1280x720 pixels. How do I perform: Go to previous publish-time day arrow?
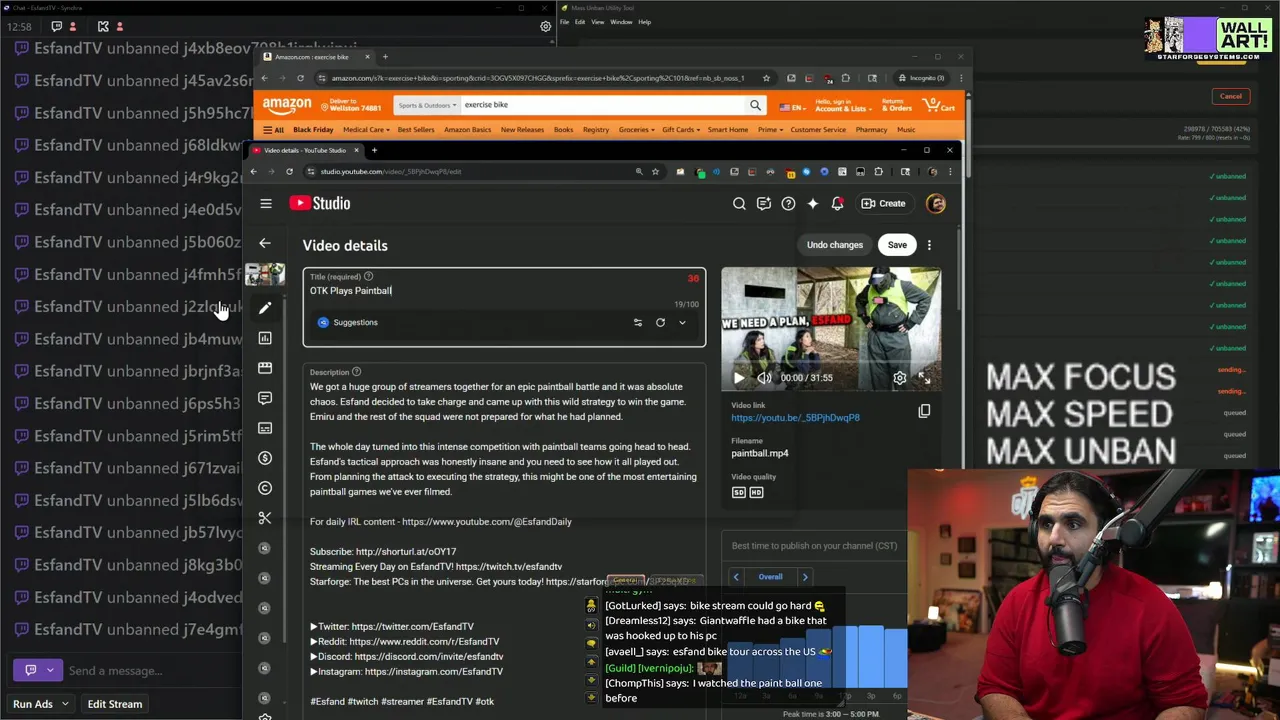click(736, 577)
